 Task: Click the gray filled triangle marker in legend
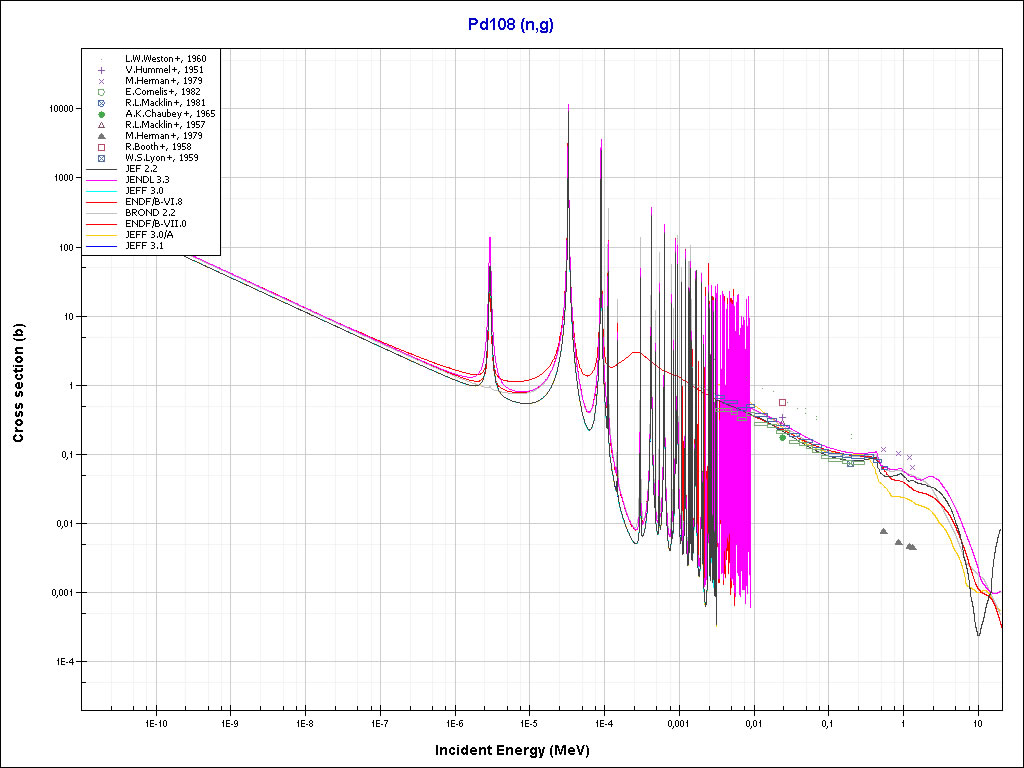(102, 136)
